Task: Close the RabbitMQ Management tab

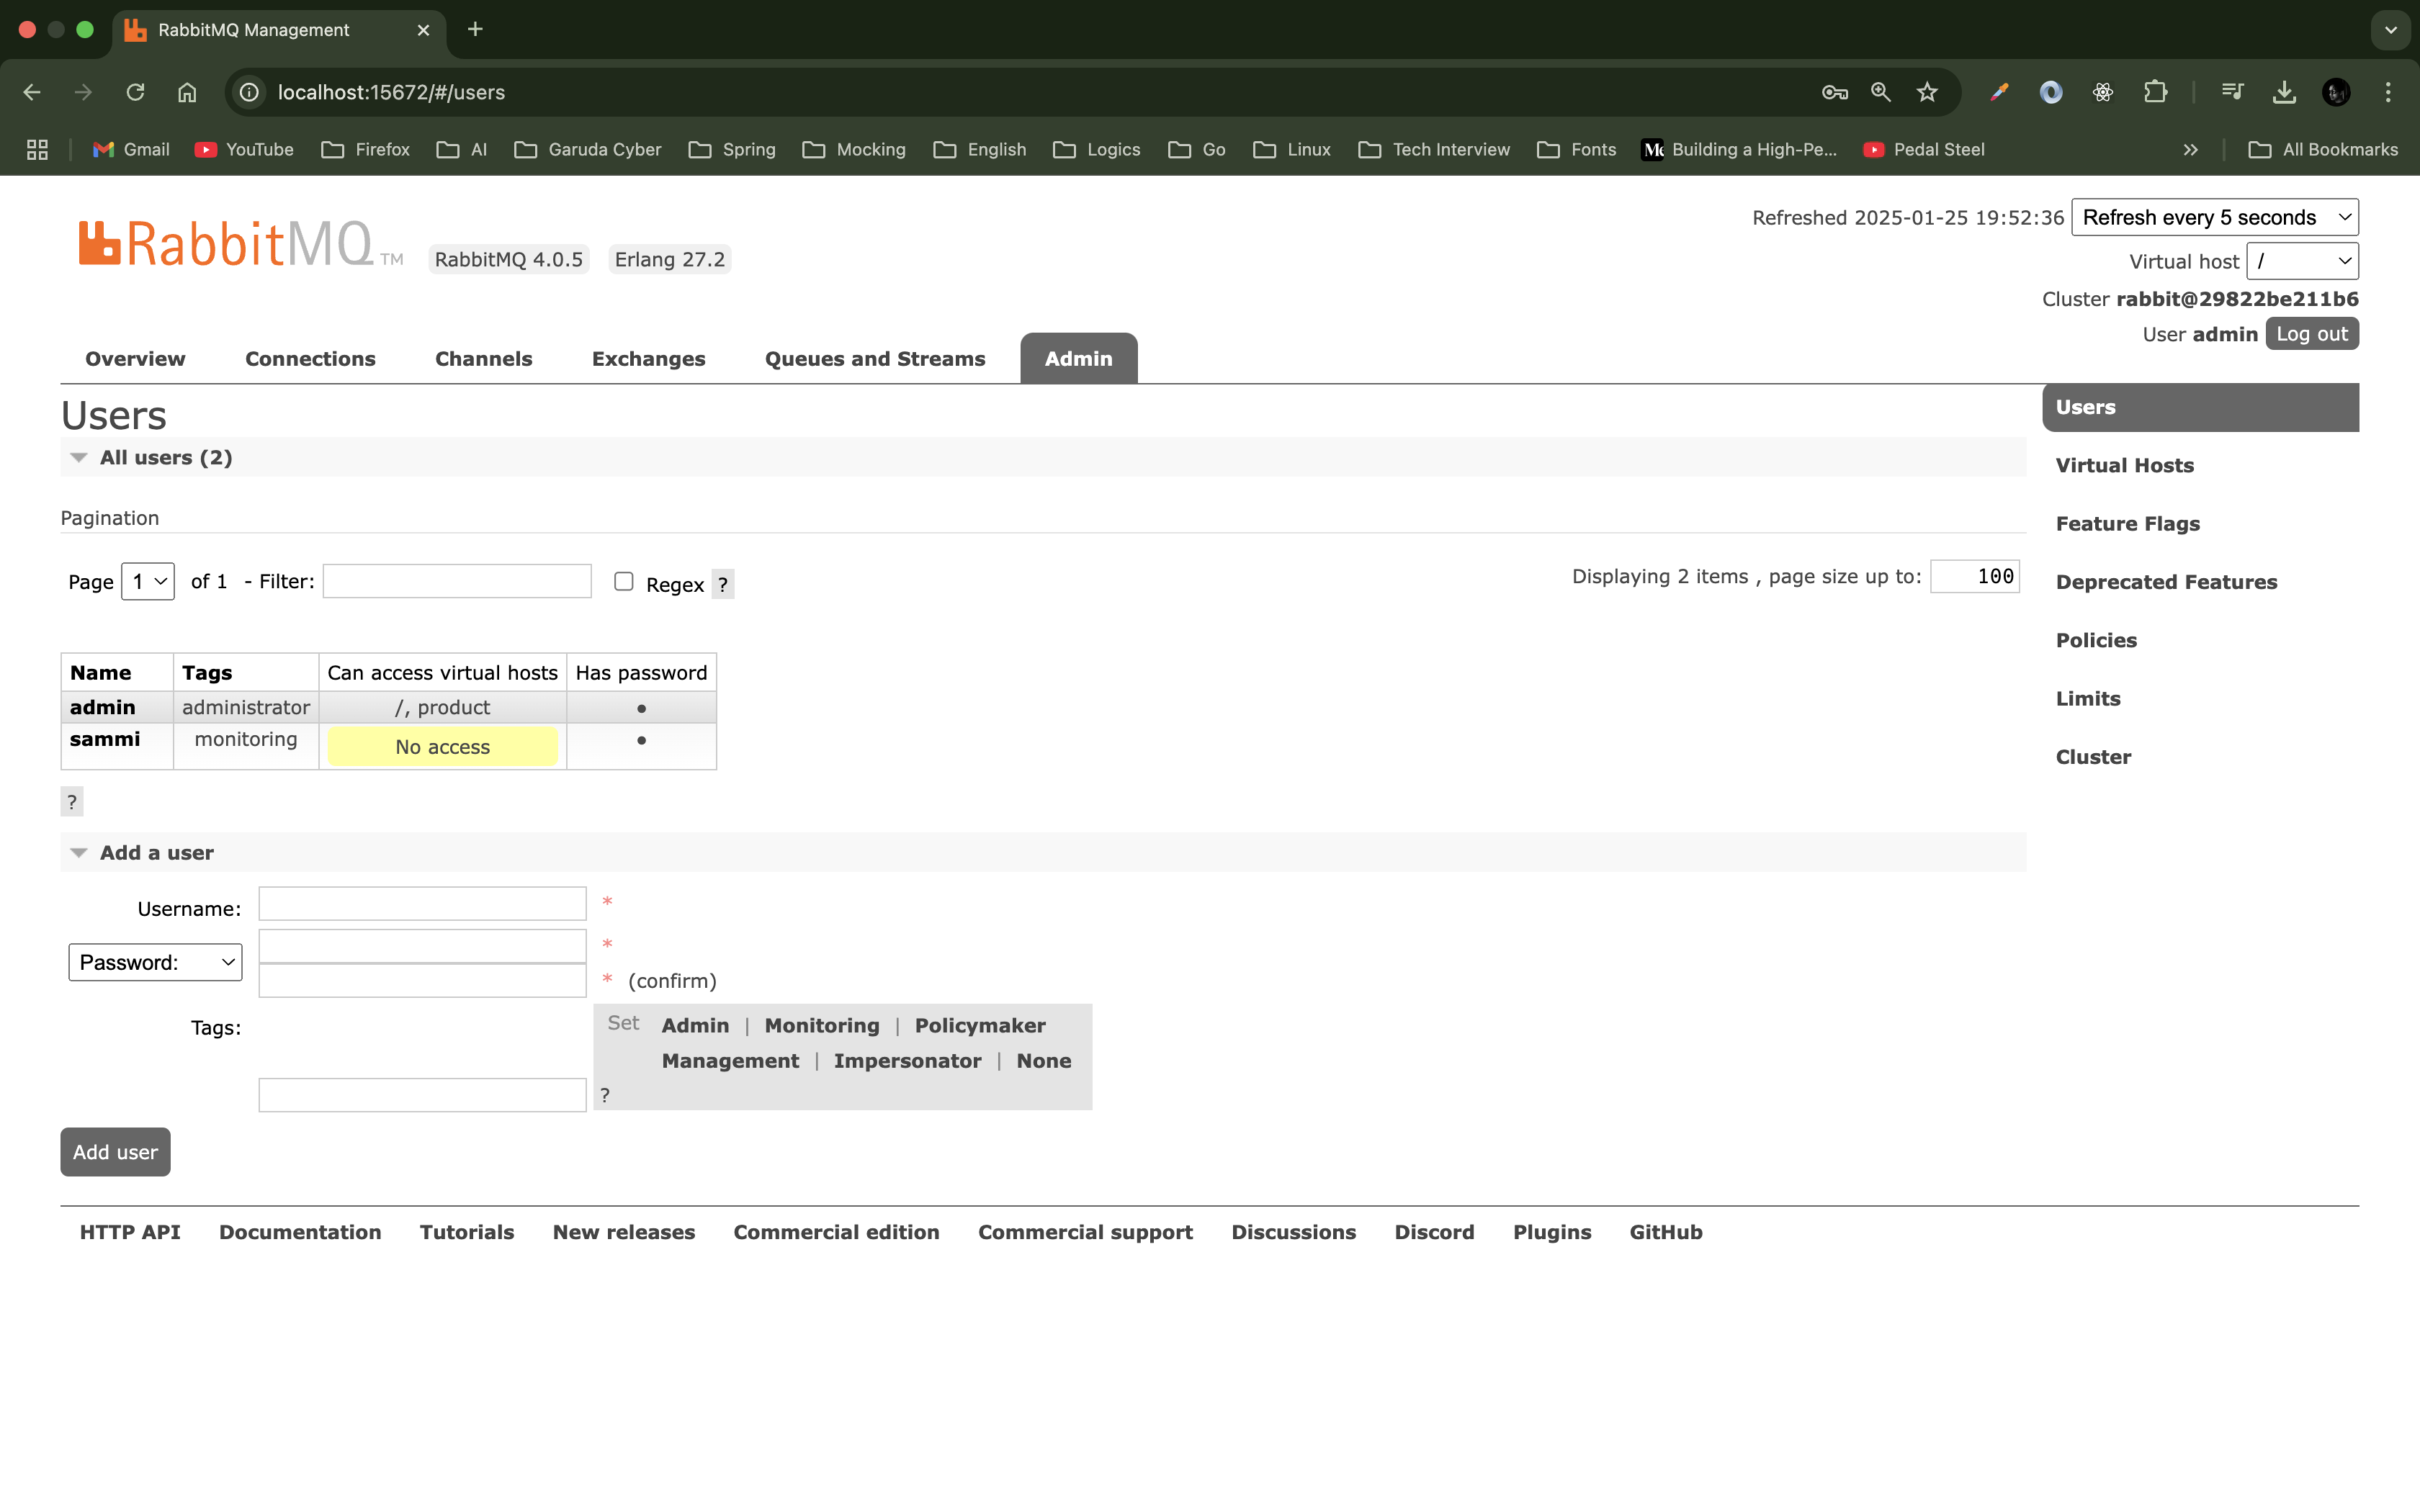Action: [423, 30]
